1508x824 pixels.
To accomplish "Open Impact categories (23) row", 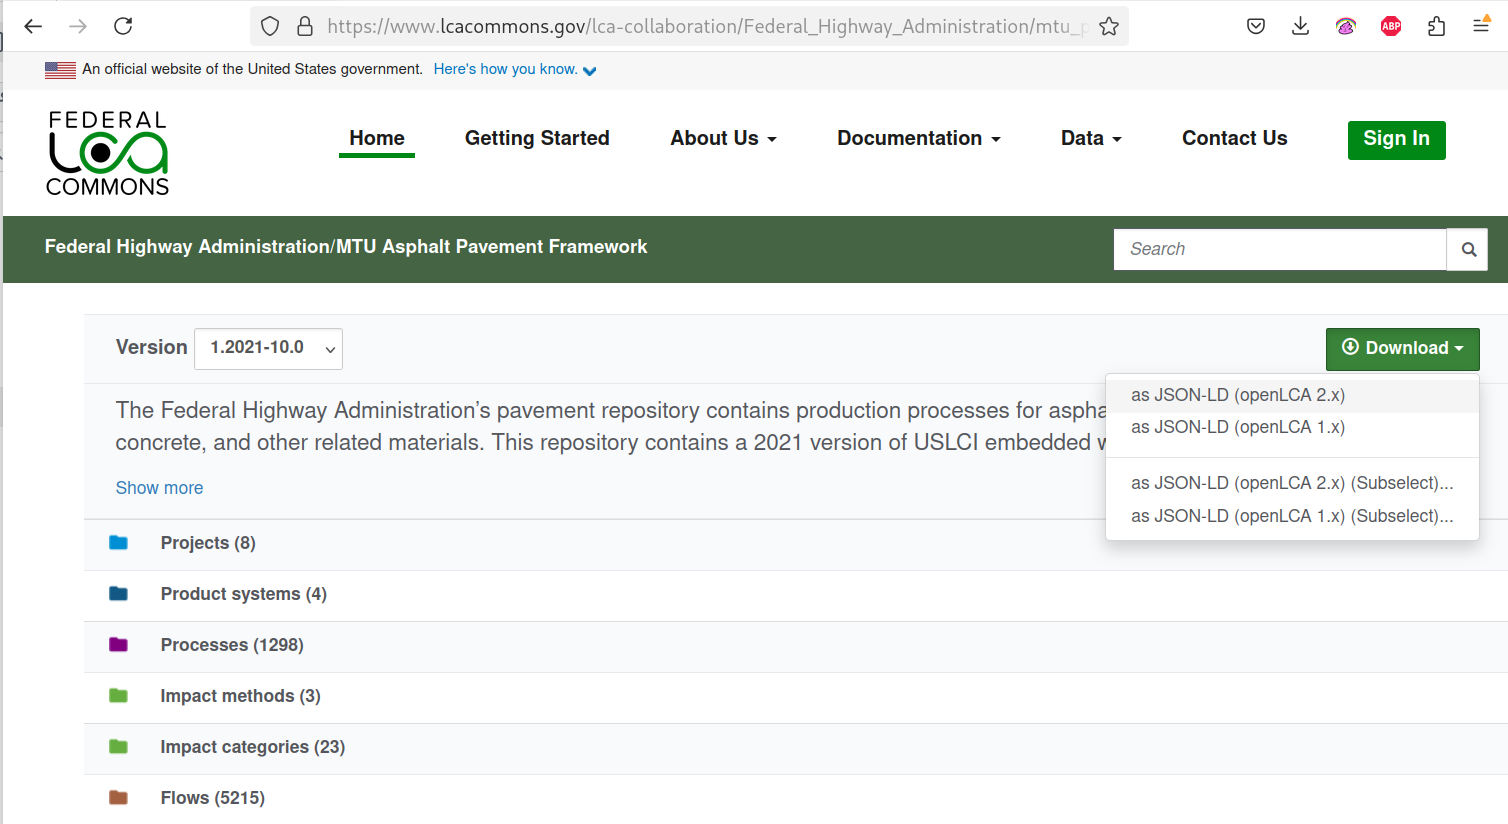I will tap(796, 748).
